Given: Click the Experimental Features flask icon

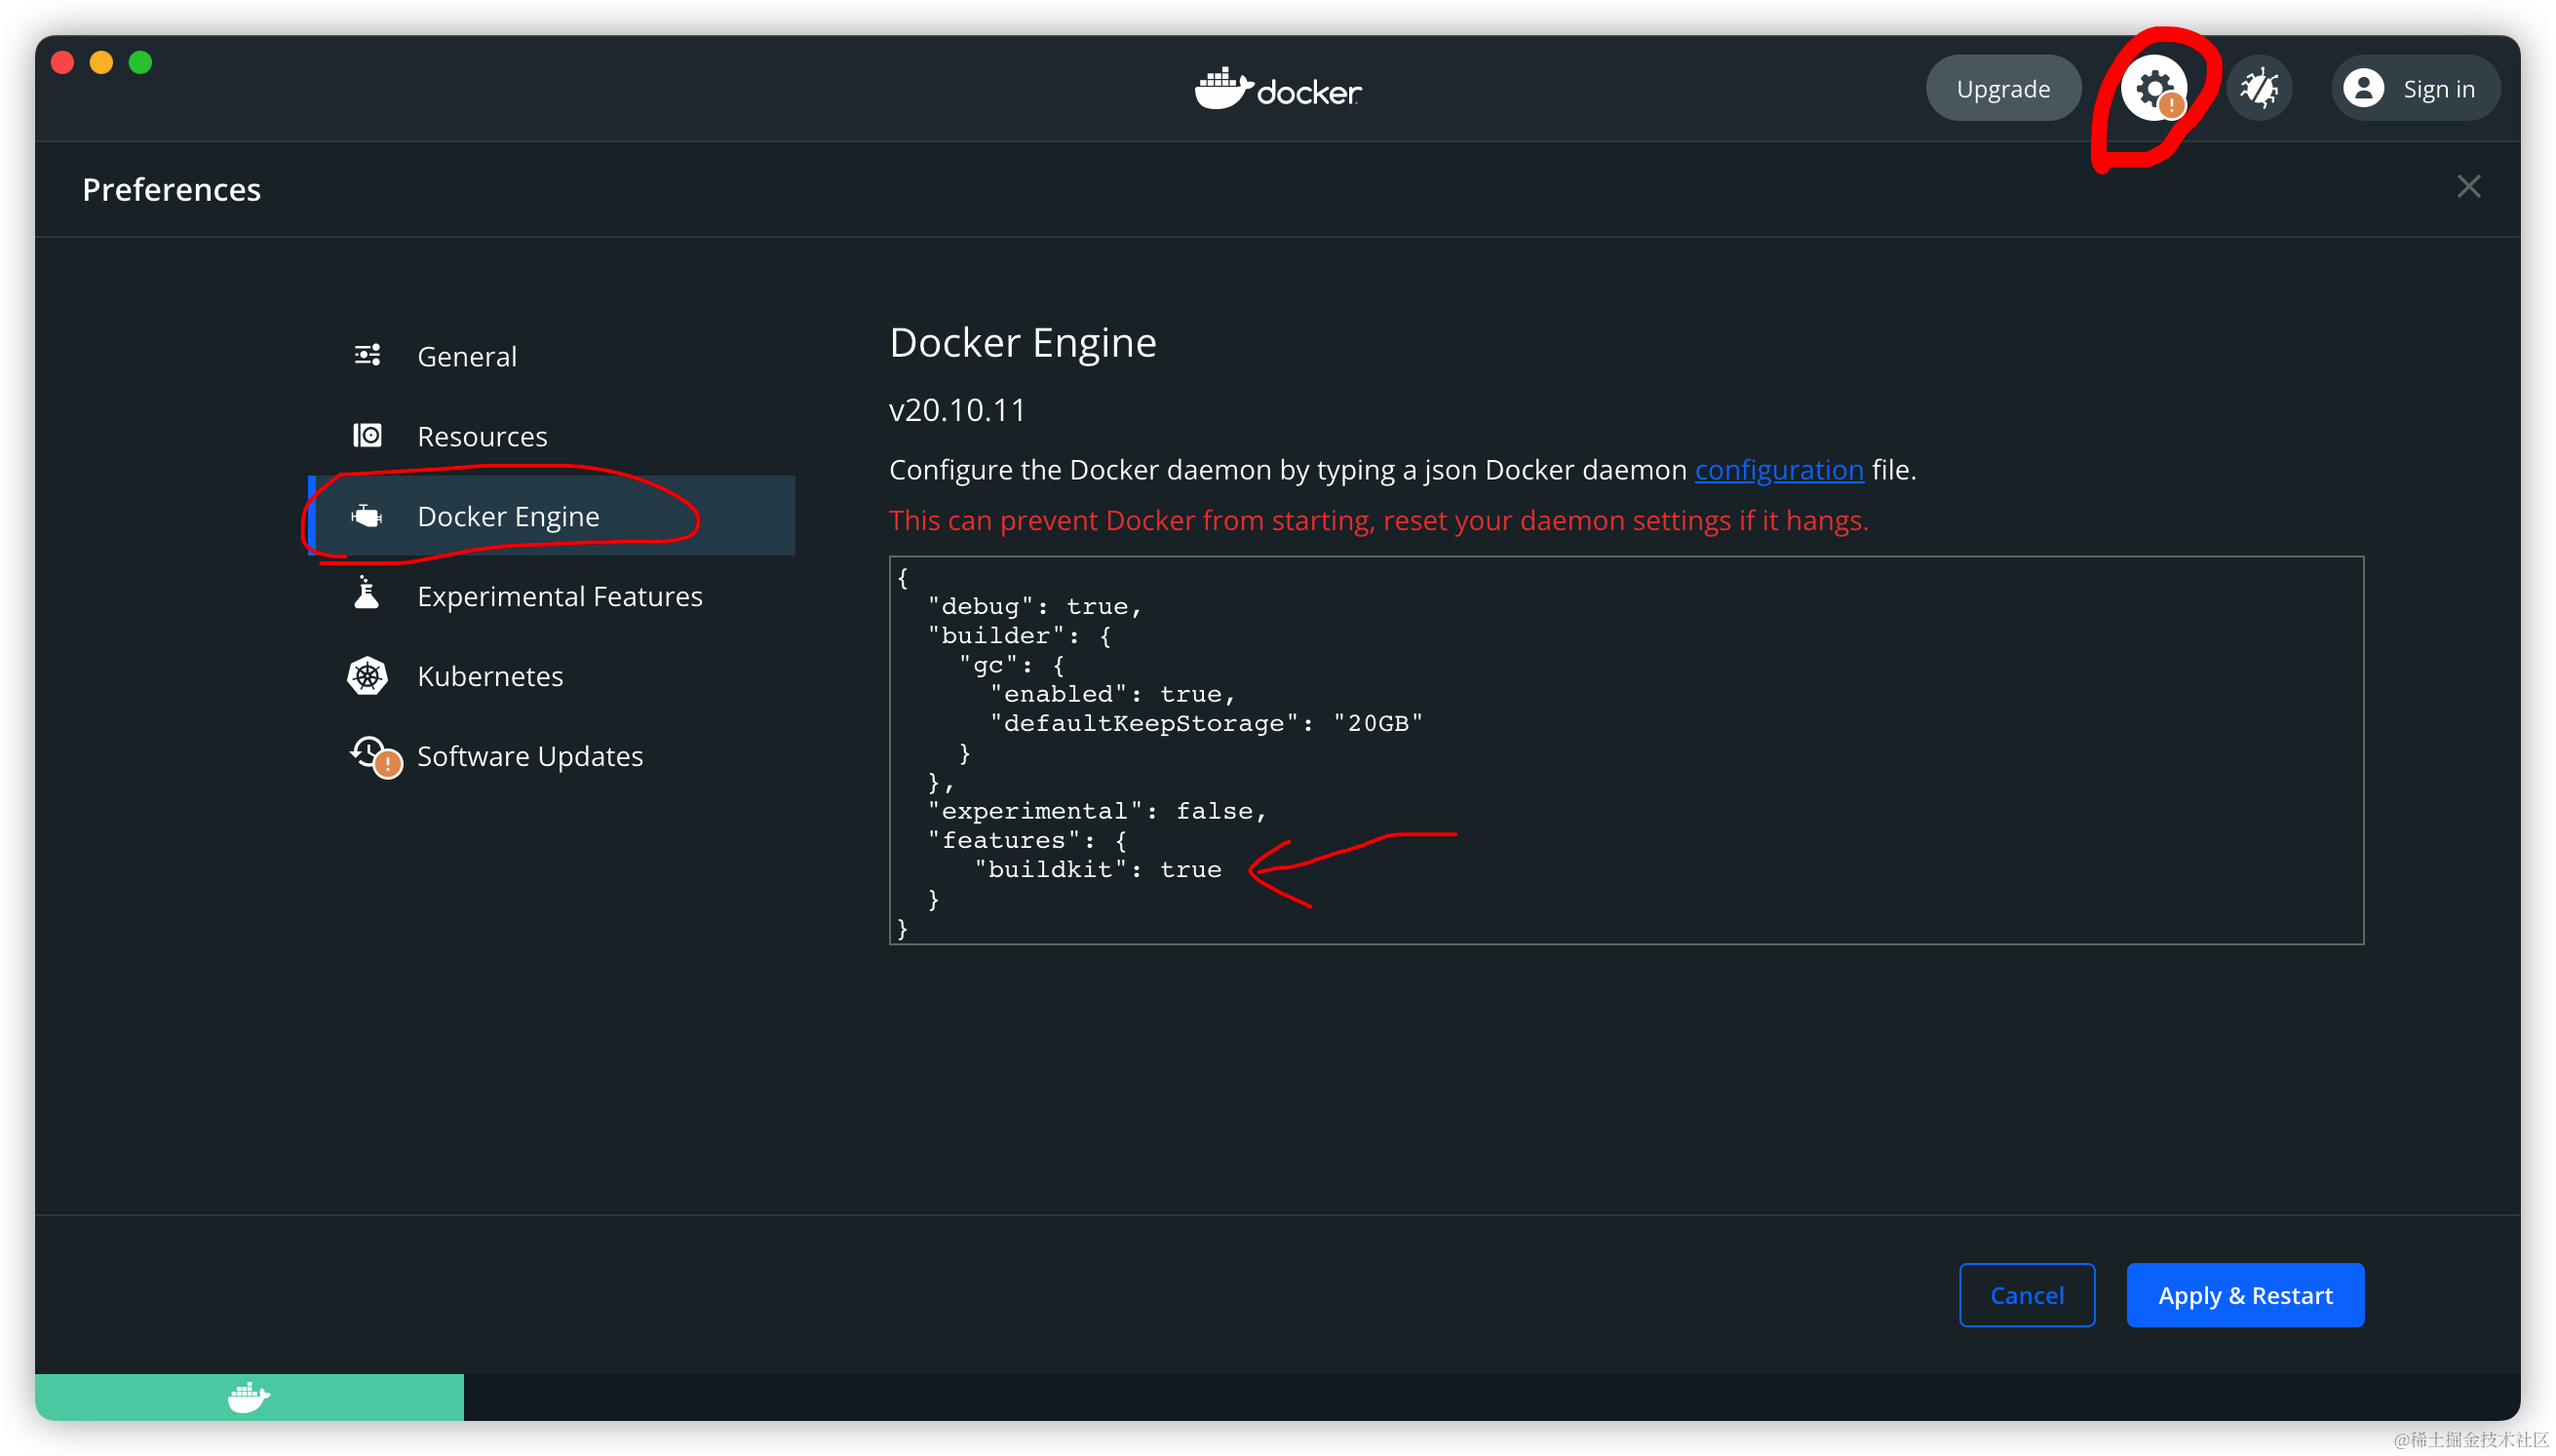Looking at the screenshot, I should pyautogui.click(x=367, y=593).
